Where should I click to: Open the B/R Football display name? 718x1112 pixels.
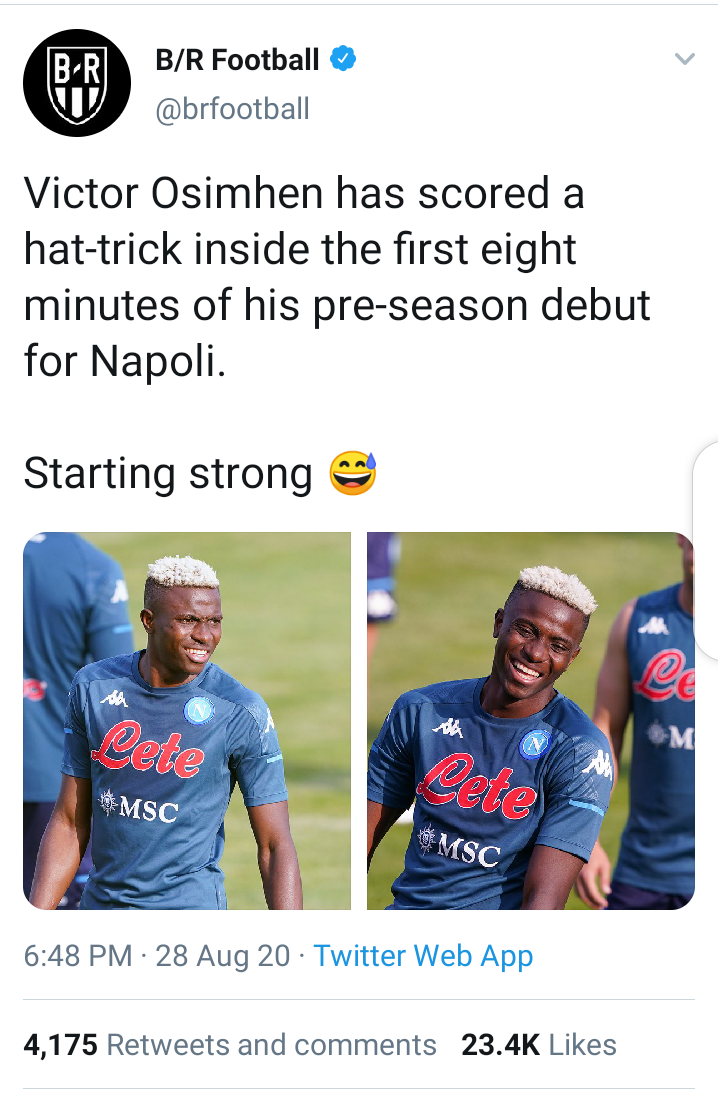tap(237, 60)
